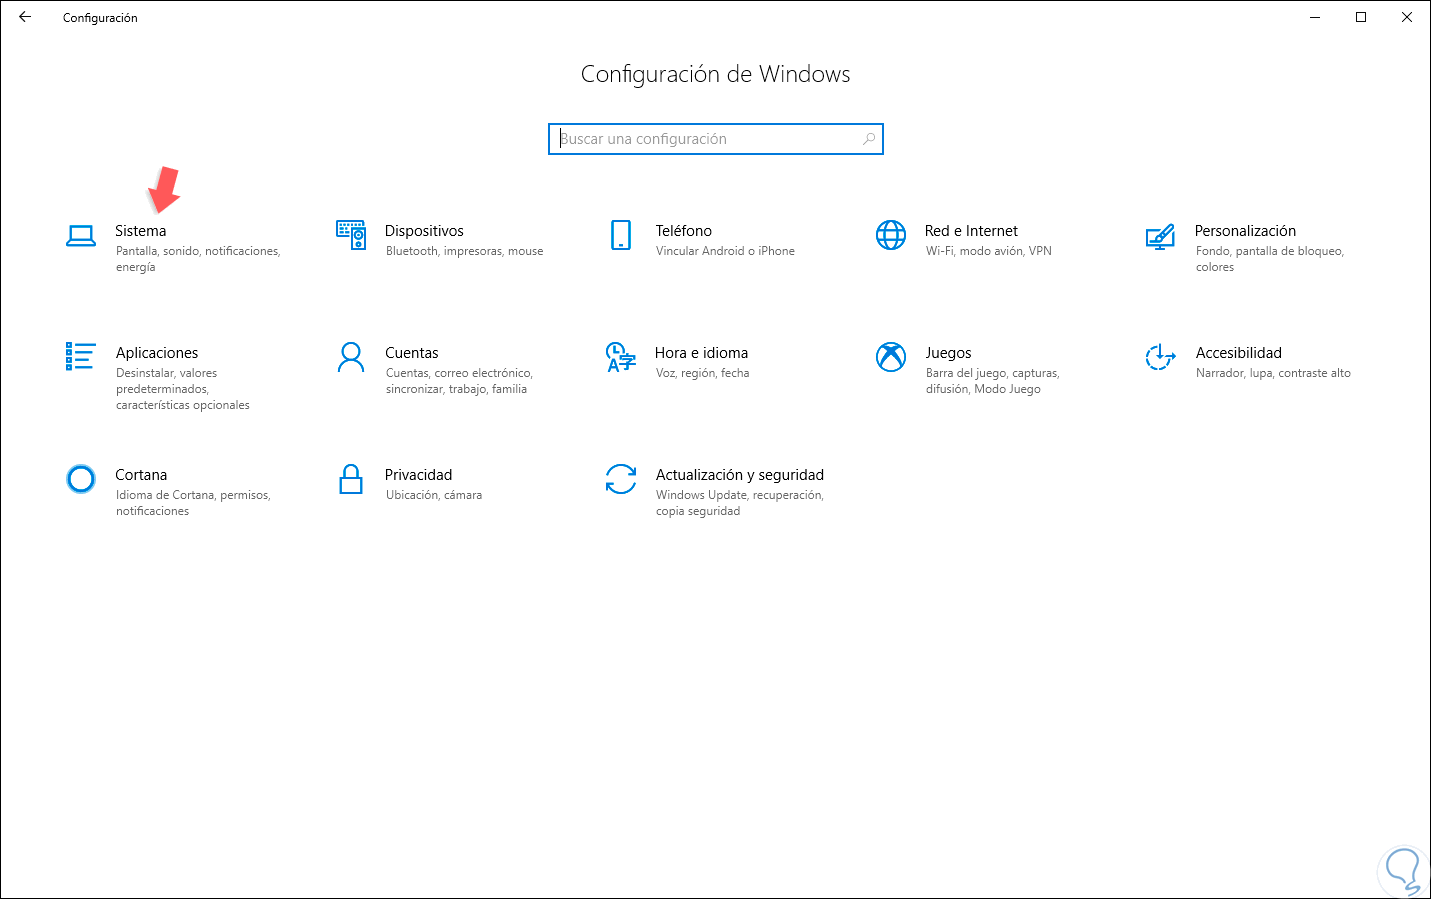Open the Hora e idioma icon
The height and width of the screenshot is (899, 1431).
click(x=621, y=357)
